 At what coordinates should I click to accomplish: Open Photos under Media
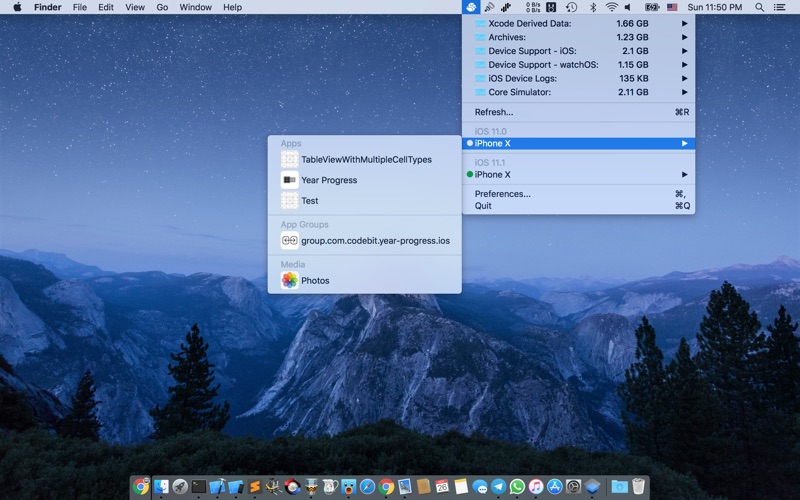tap(365, 281)
